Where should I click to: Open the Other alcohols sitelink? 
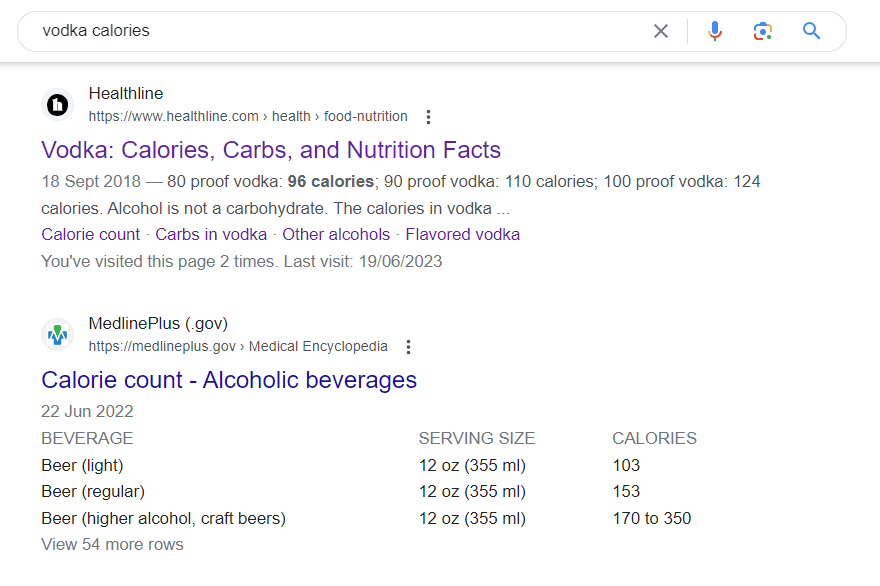(x=335, y=233)
